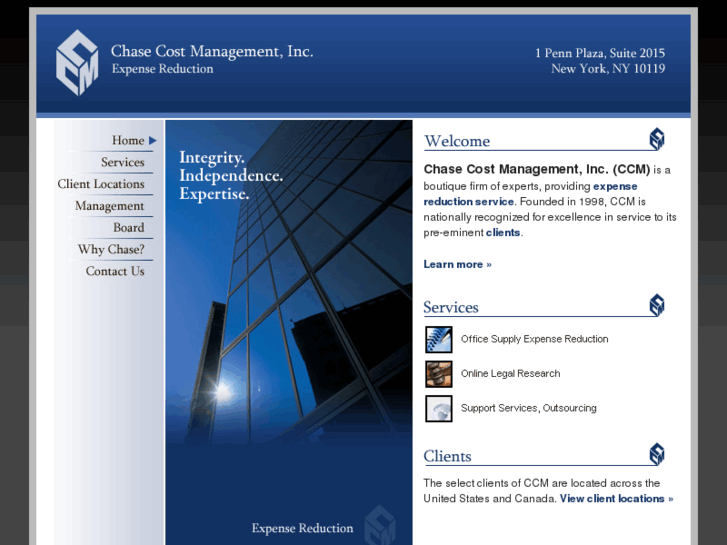Viewport: 727px width, 545px height.
Task: Open the Management navigation item
Action: [109, 206]
